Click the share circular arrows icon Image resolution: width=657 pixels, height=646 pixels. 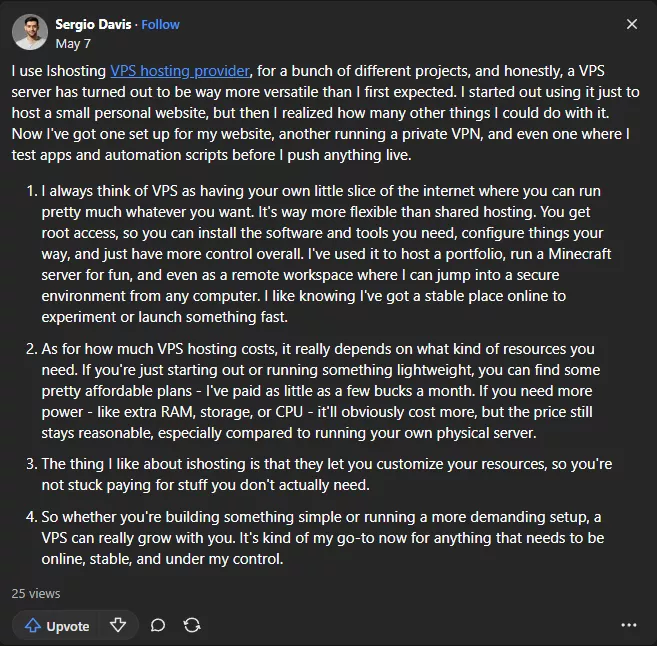pyautogui.click(x=192, y=625)
